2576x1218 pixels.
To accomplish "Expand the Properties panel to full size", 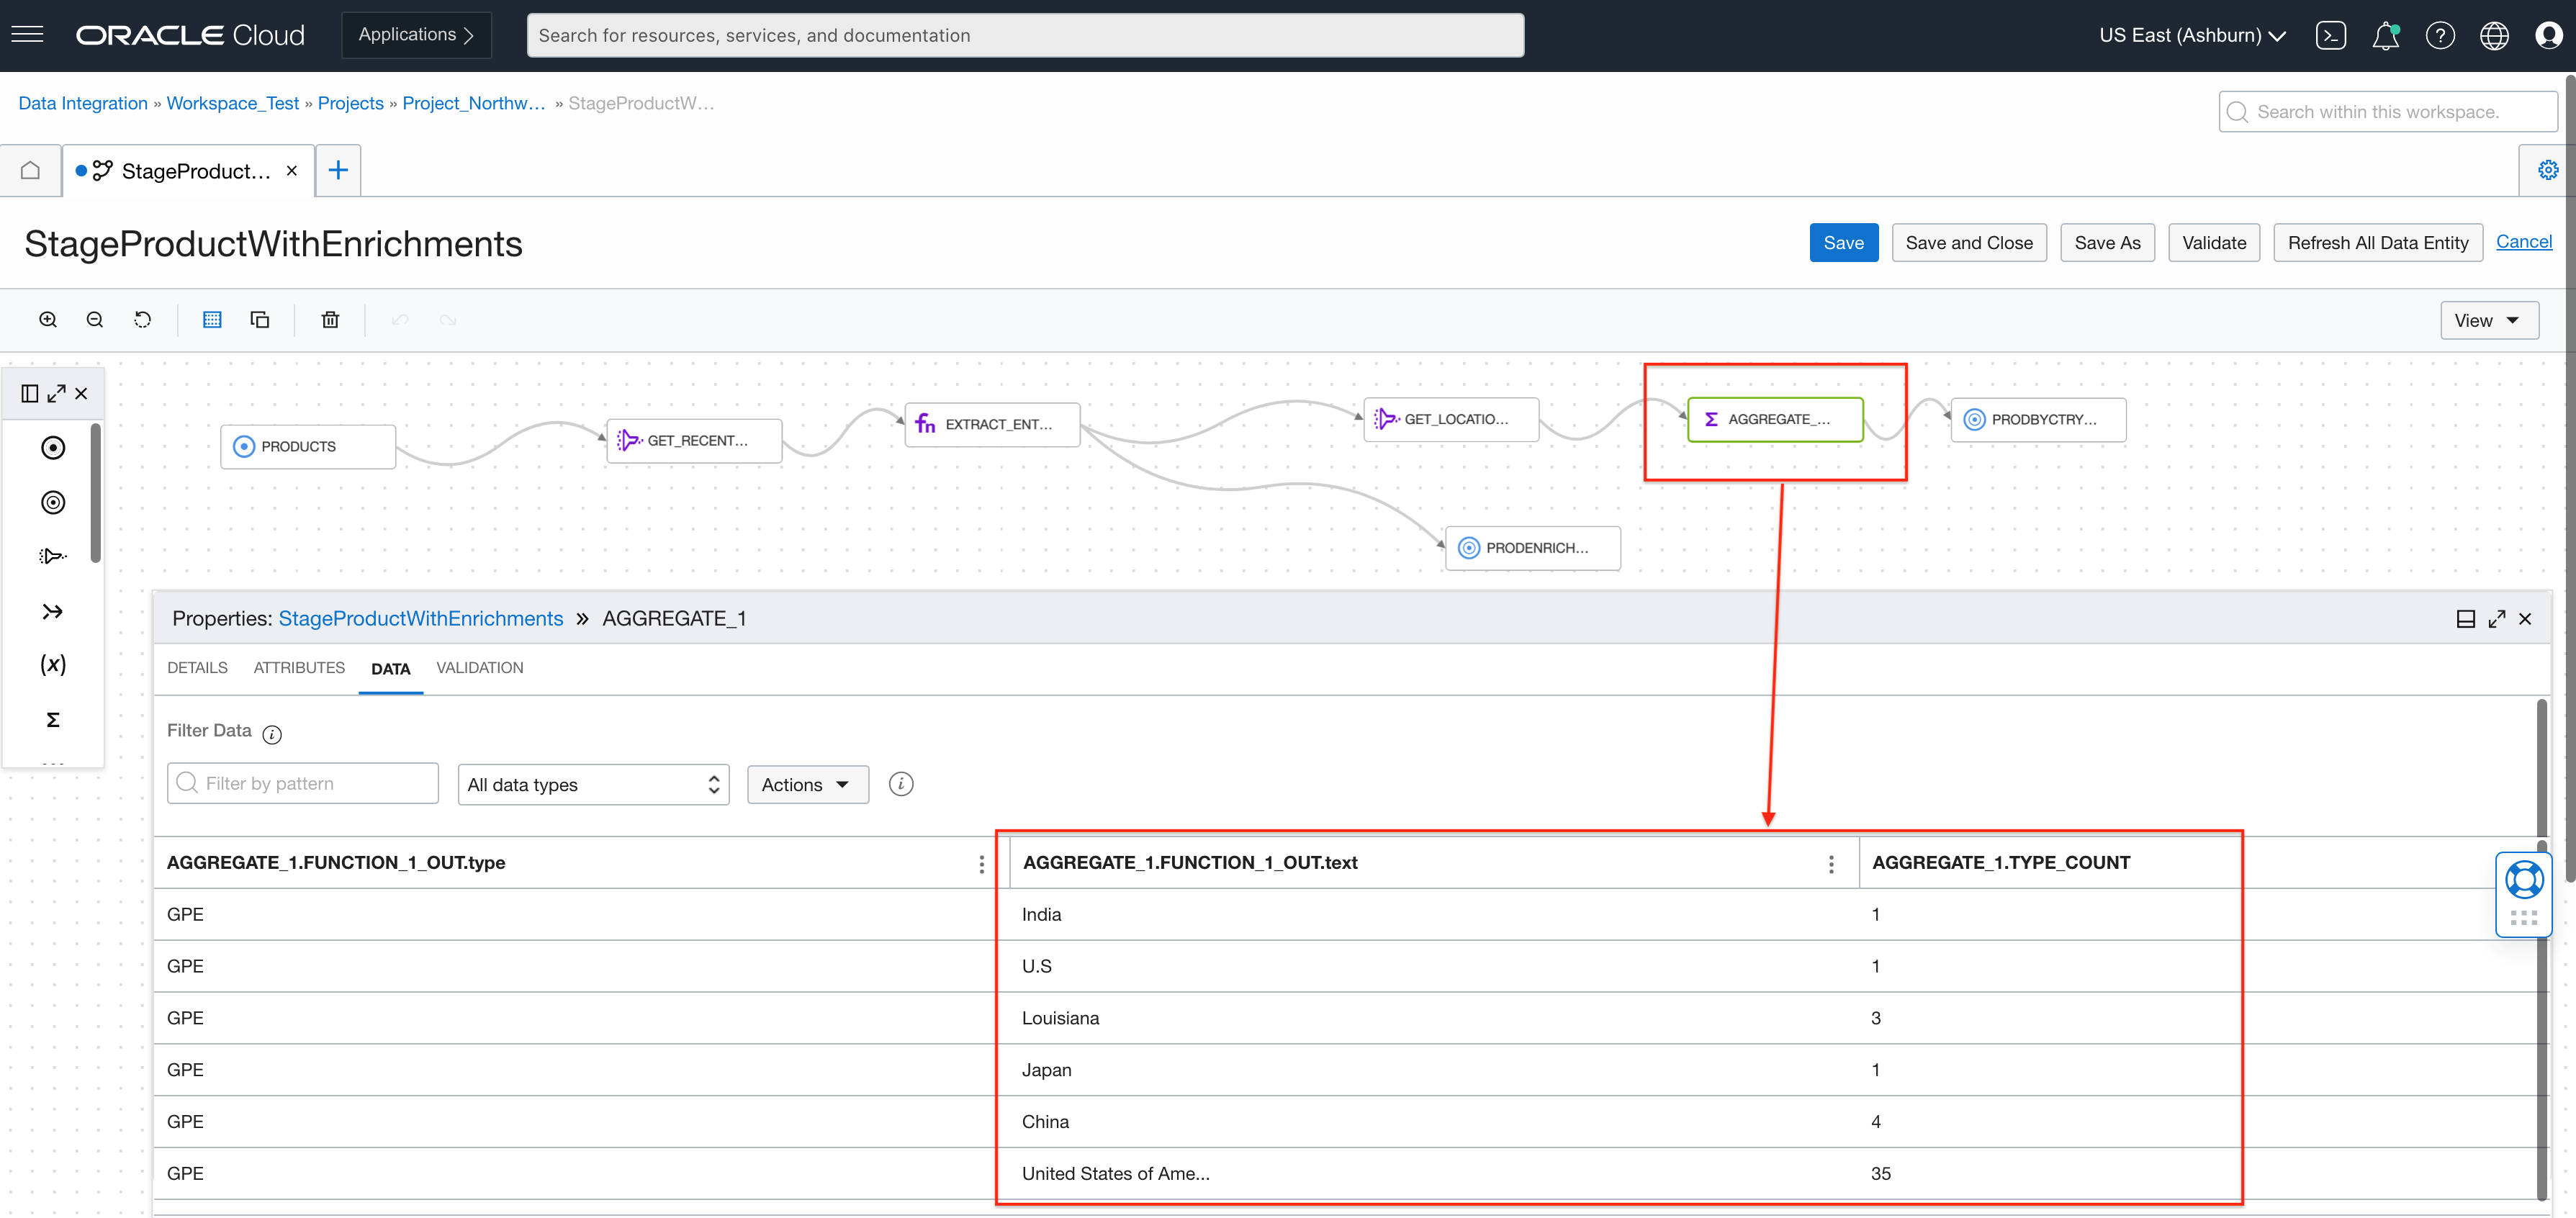I will pyautogui.click(x=2496, y=619).
